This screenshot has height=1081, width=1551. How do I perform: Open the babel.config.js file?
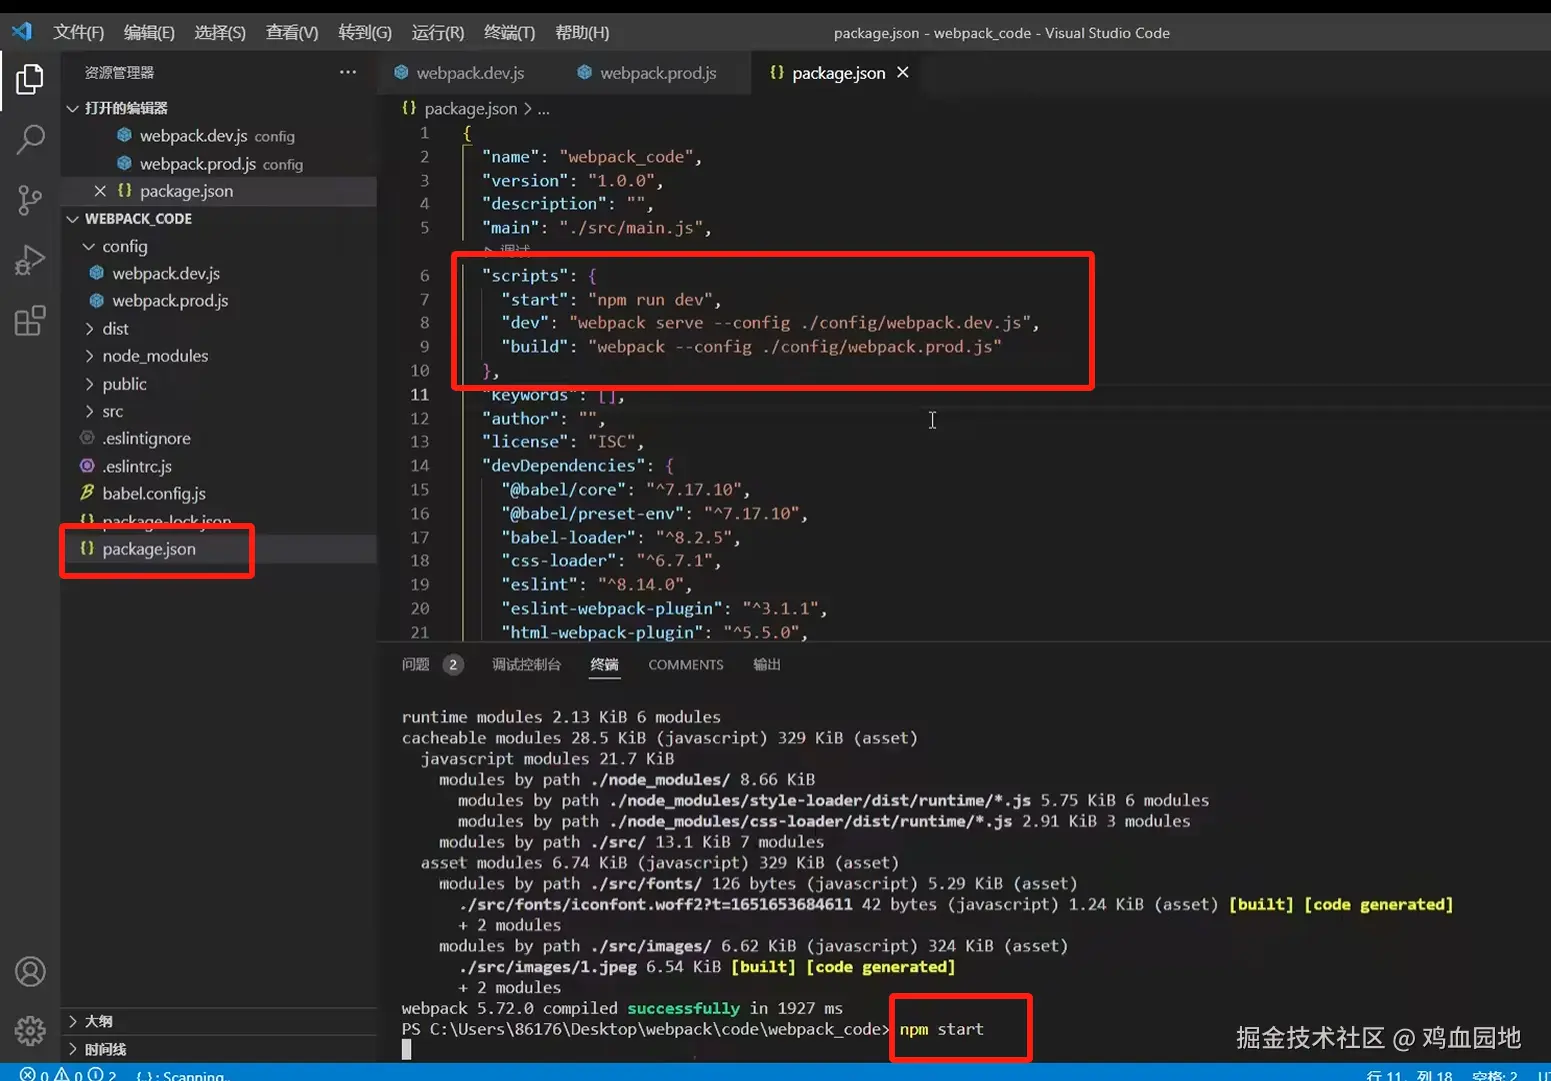219,494
